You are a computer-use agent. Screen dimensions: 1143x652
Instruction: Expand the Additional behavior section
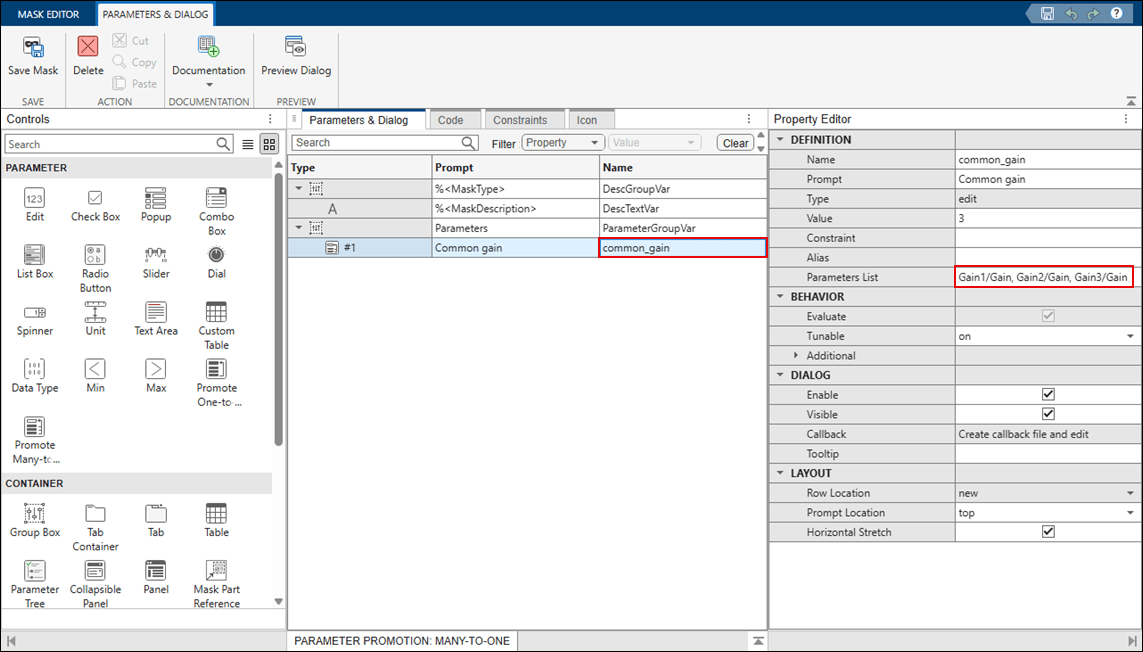pyautogui.click(x=796, y=355)
